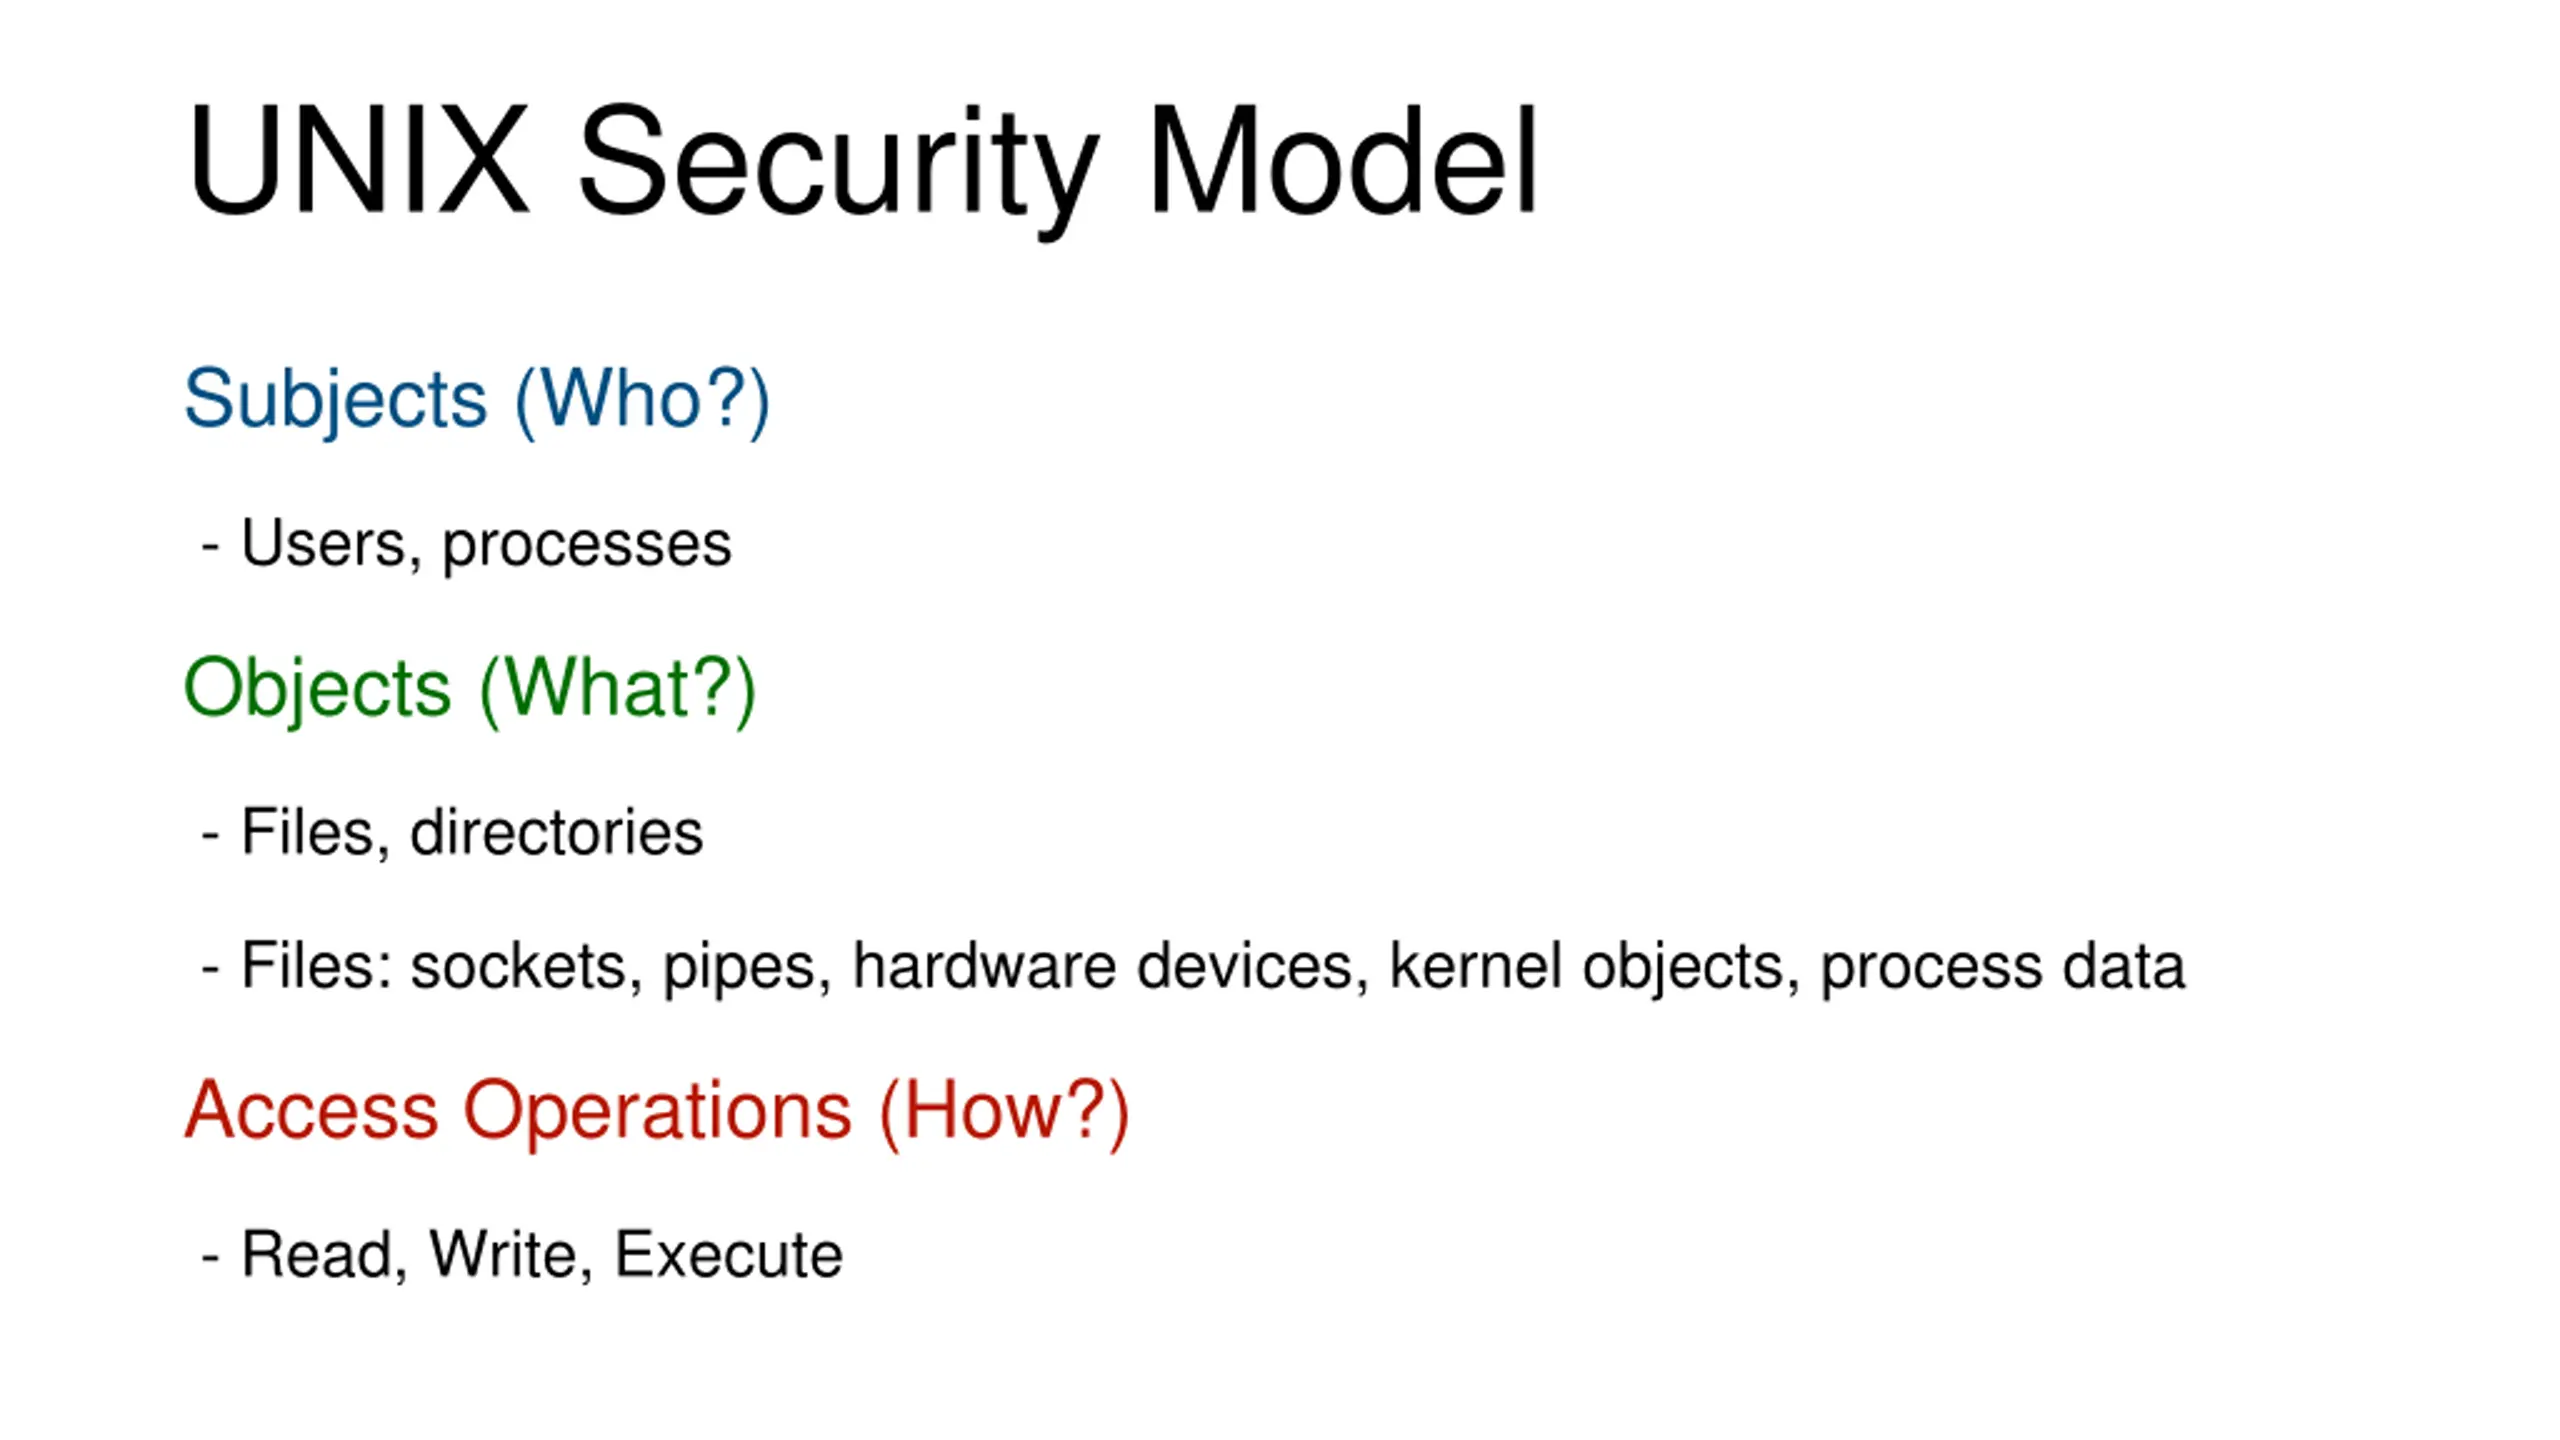This screenshot has height=1440, width=2560.
Task: Click the Read, Write, Execute bullet
Action: pos(522,1255)
